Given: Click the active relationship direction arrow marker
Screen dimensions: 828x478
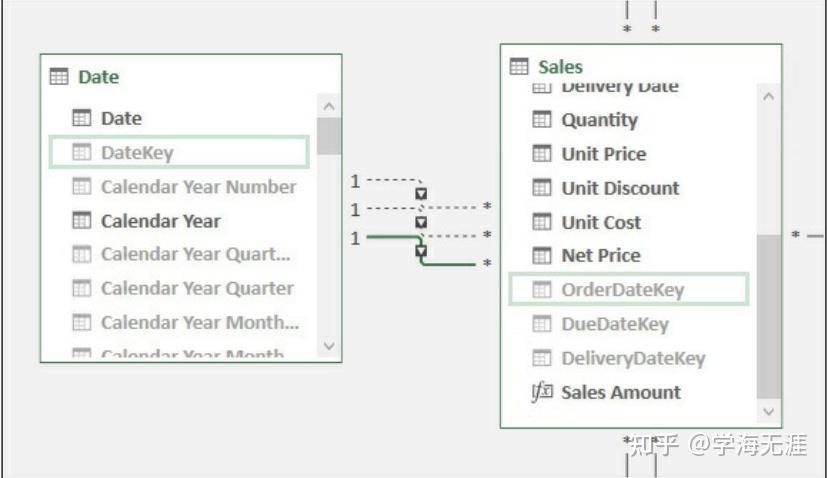Looking at the screenshot, I should click(421, 250).
